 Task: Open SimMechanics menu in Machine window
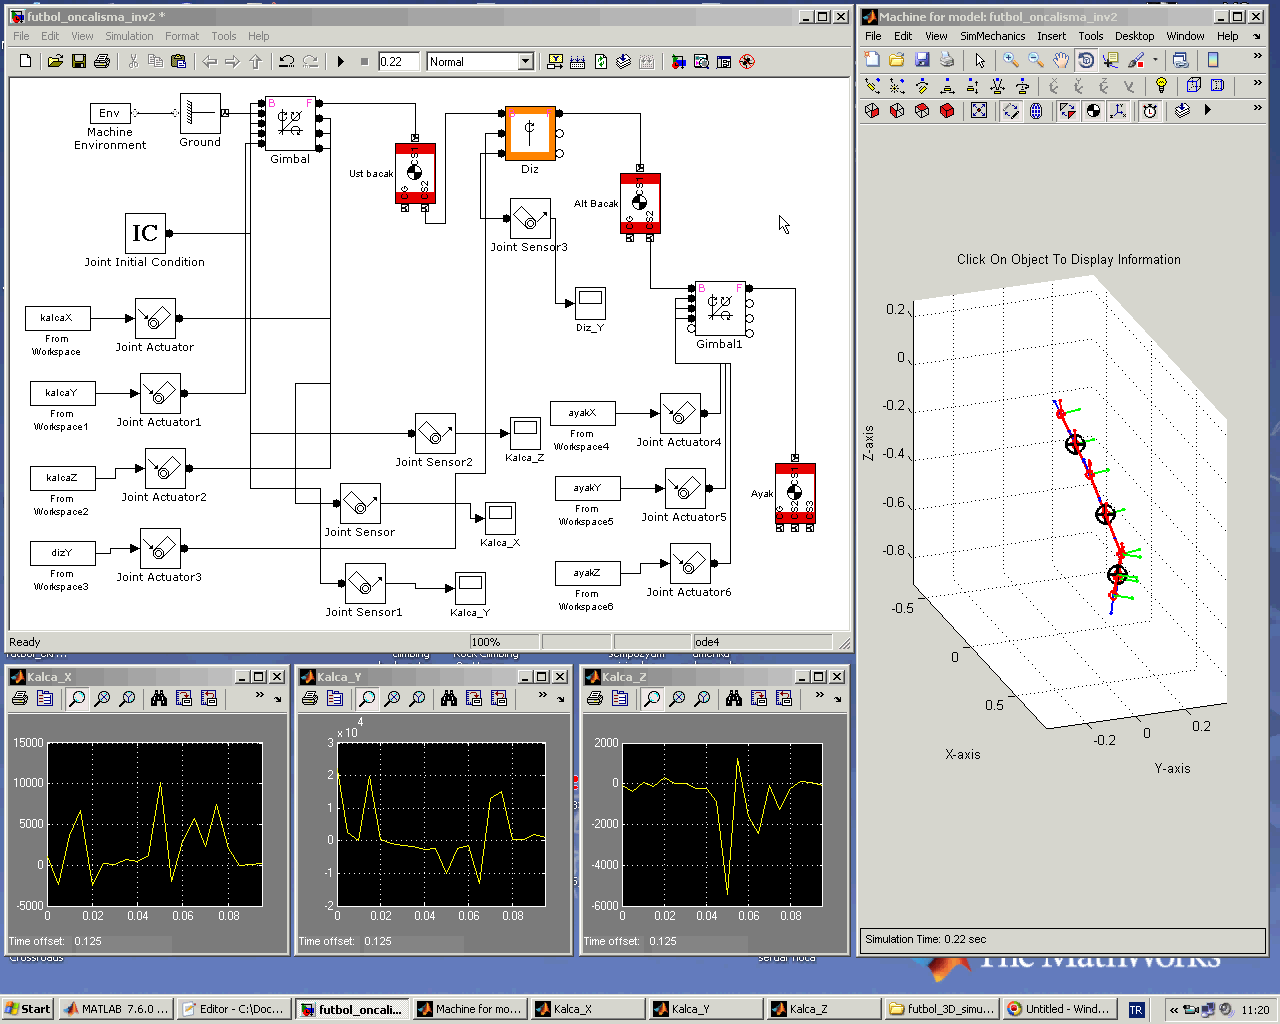[992, 36]
